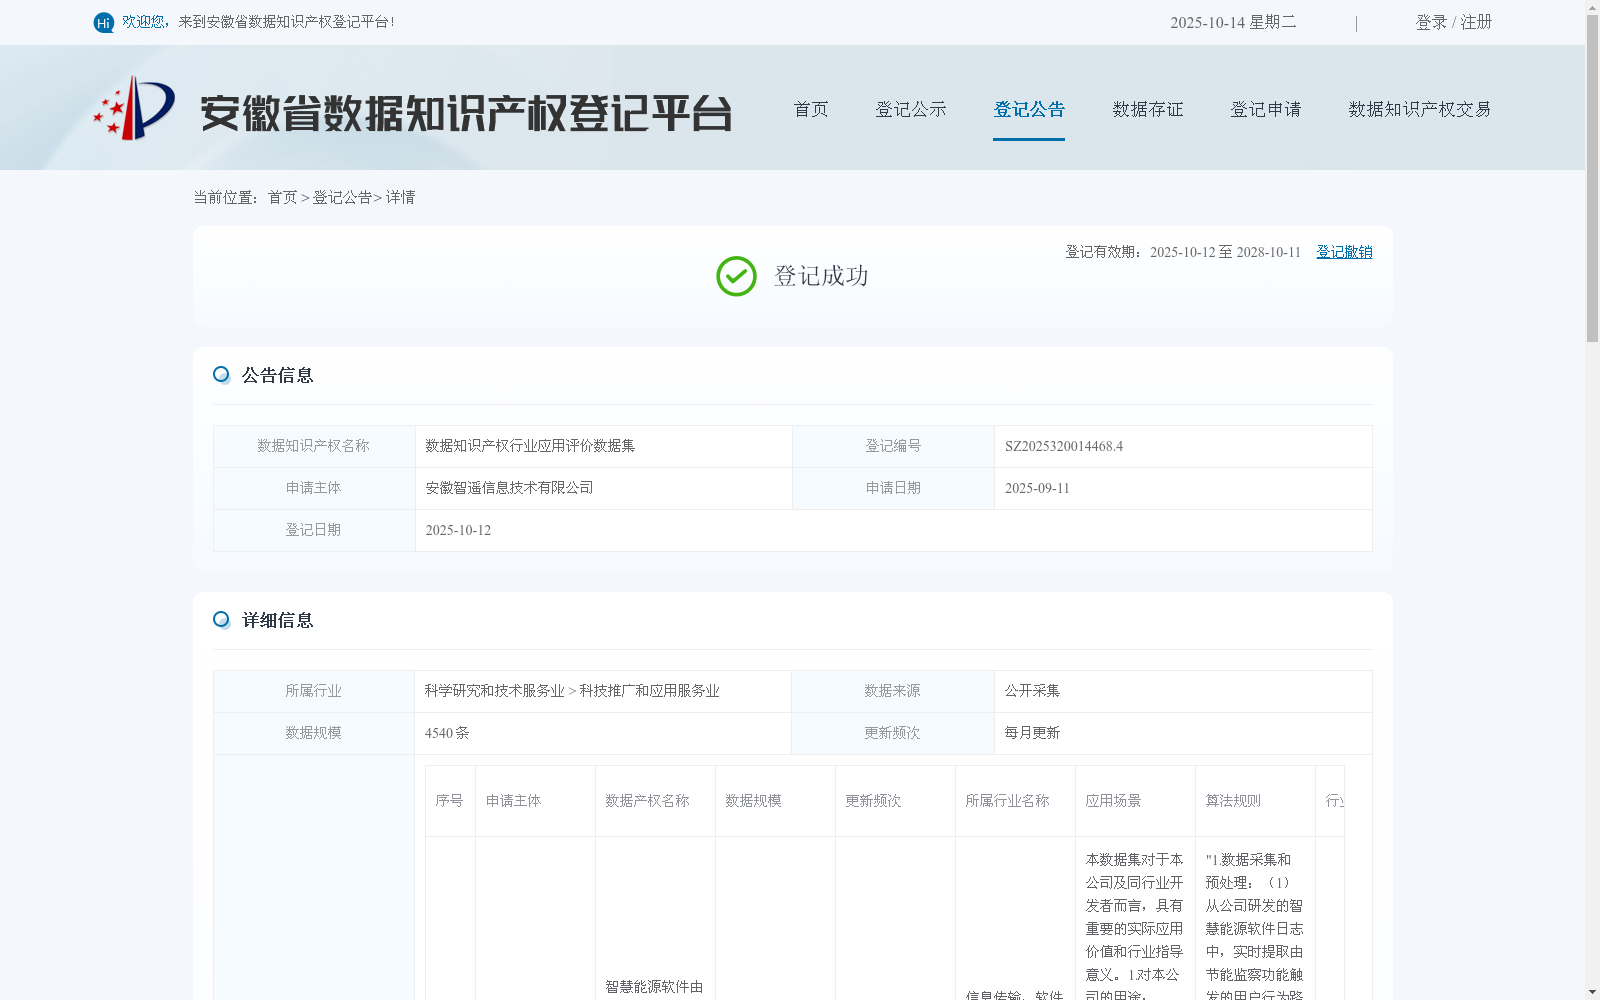Click the 更新频次 column header in detail table
Screen dimensions: 1600x1000
(895, 801)
